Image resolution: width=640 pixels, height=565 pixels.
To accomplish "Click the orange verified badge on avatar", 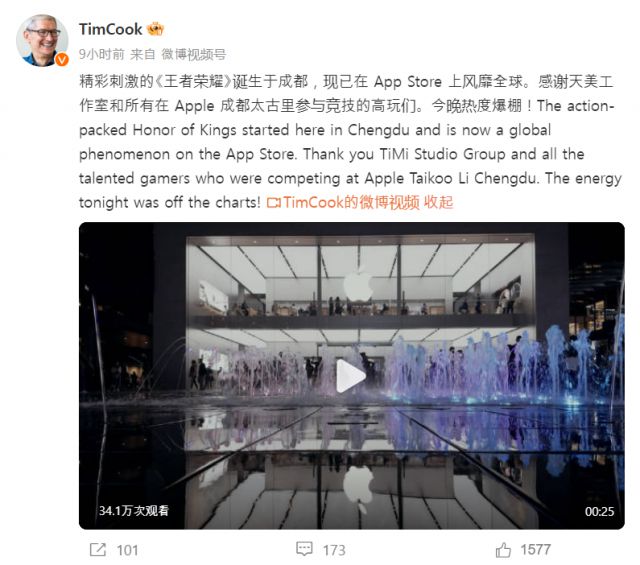I will point(62,60).
